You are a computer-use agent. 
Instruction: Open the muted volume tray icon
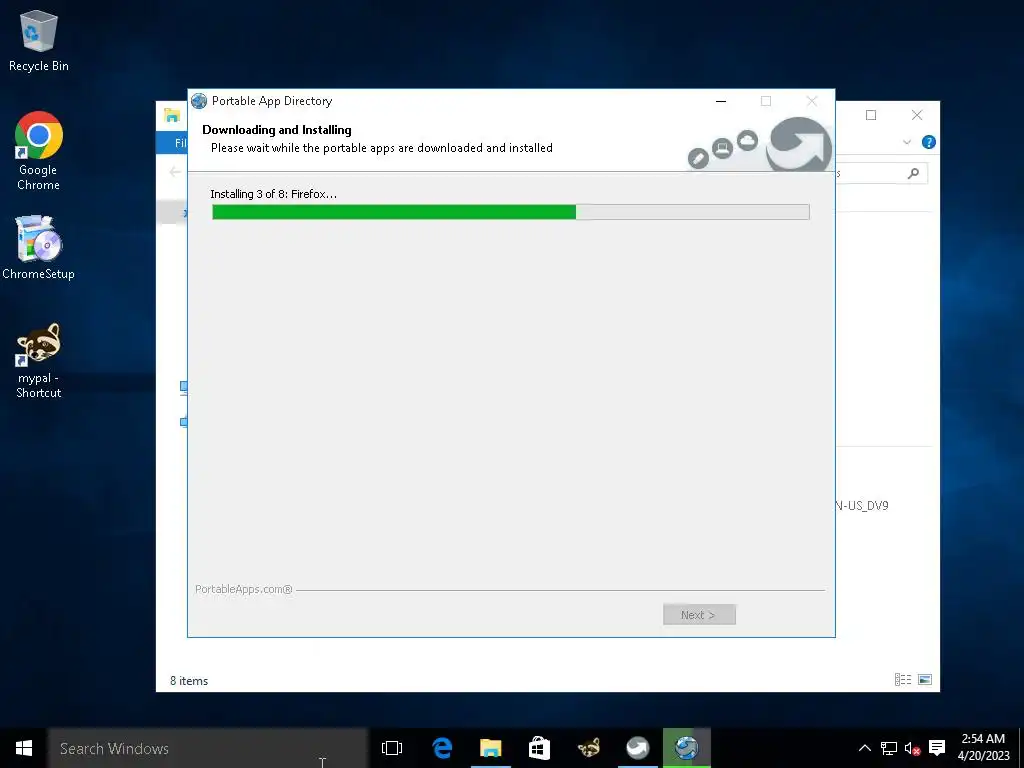point(912,748)
